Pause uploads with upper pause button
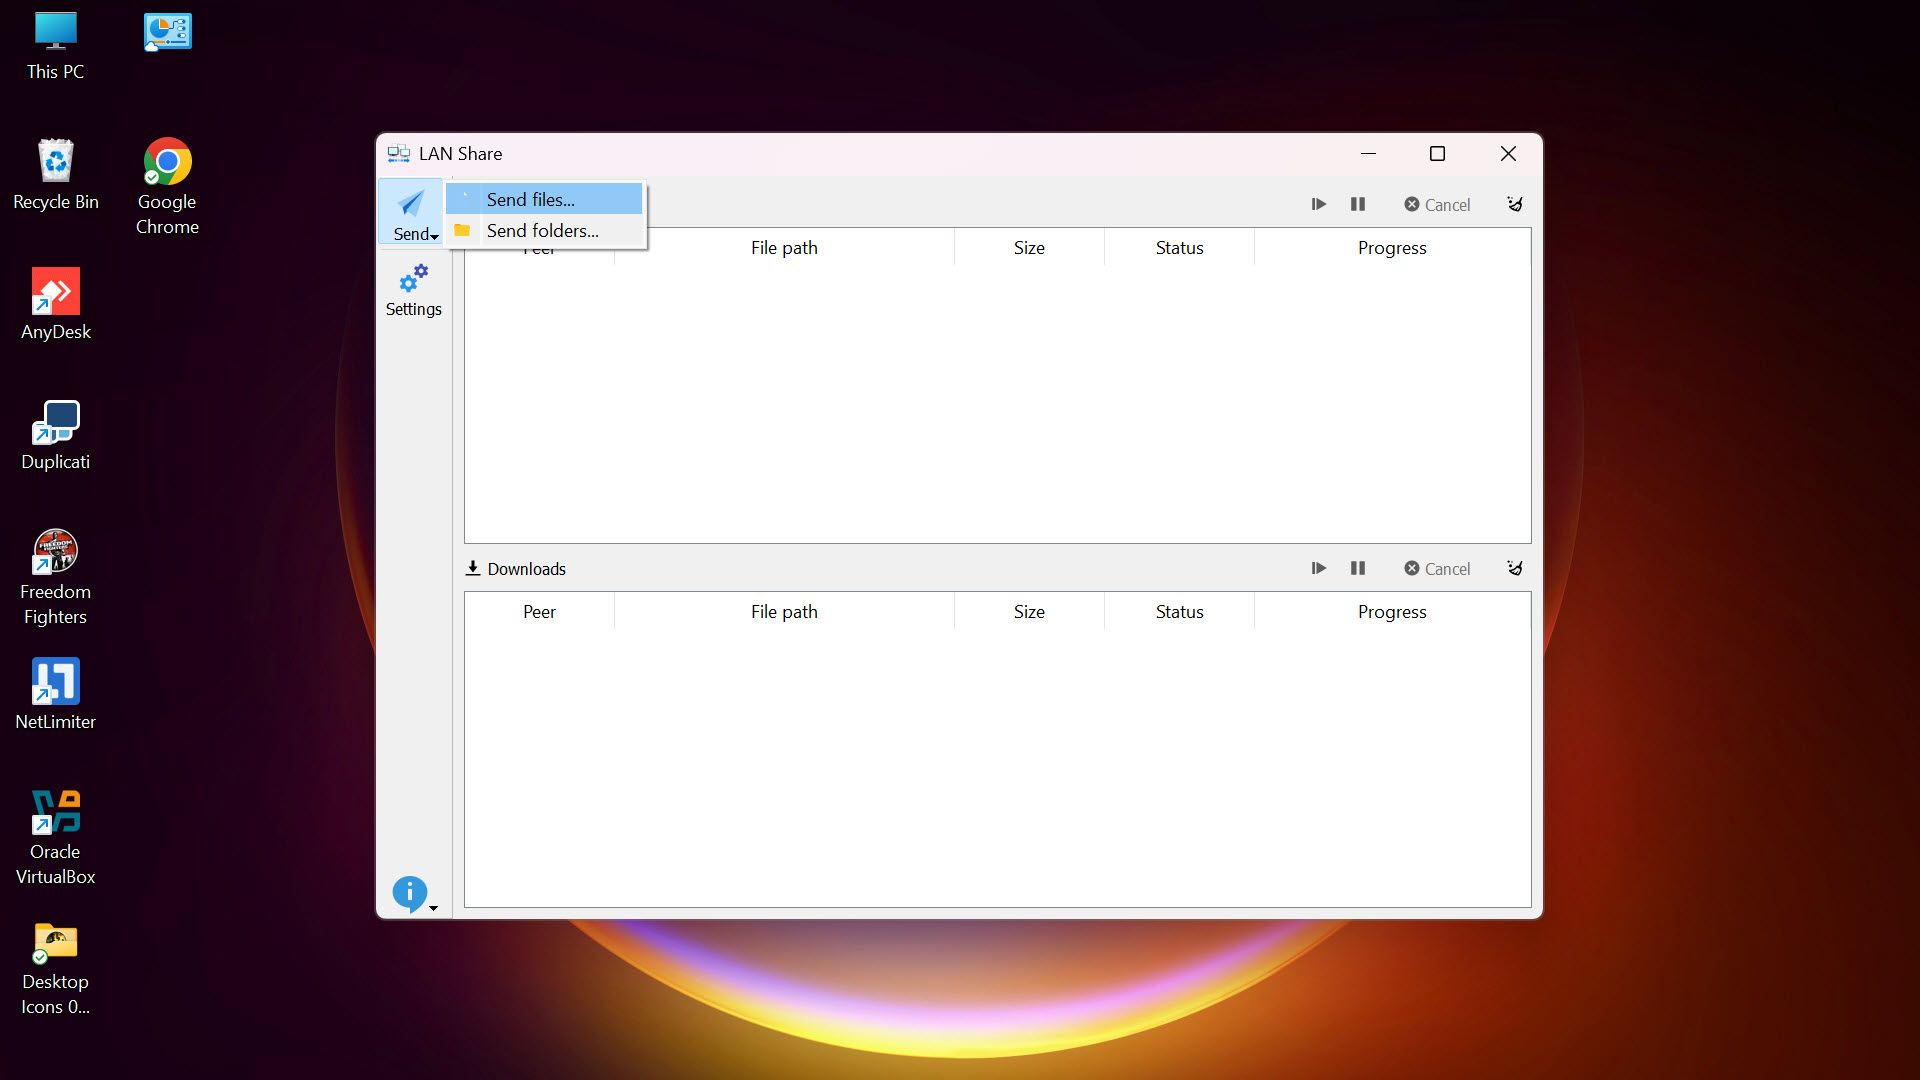Screen dimensions: 1920x1080 (1357, 204)
